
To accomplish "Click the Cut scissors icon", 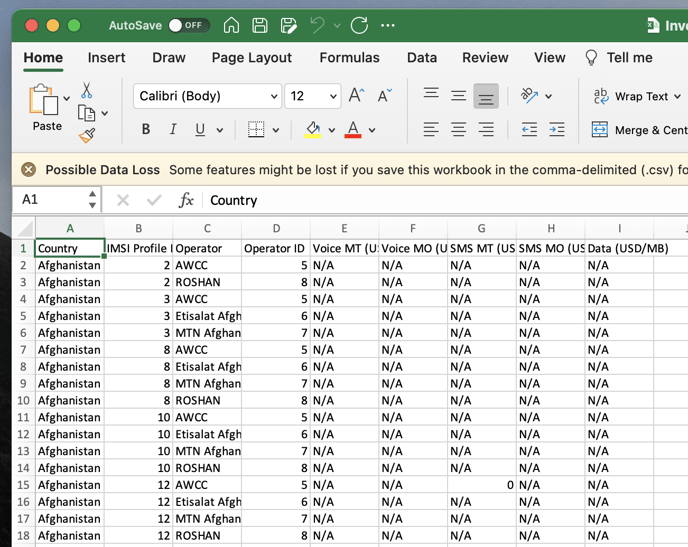I will 87,91.
